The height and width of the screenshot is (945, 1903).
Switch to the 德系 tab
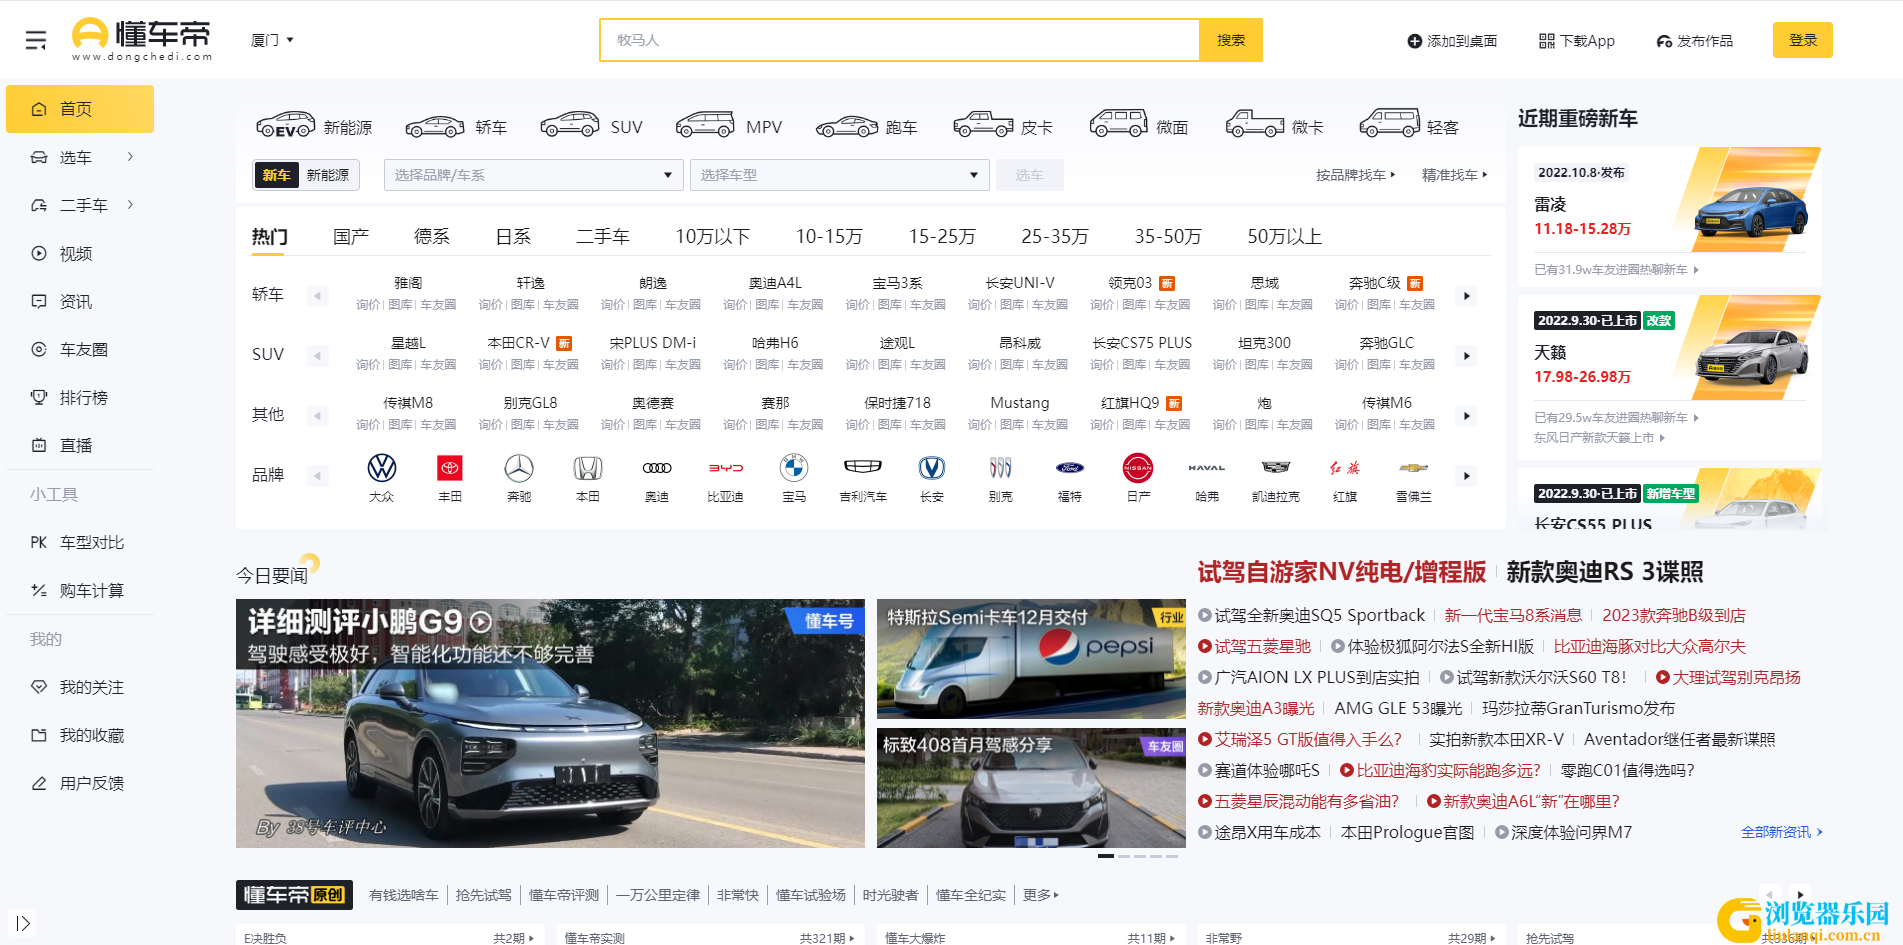432,237
